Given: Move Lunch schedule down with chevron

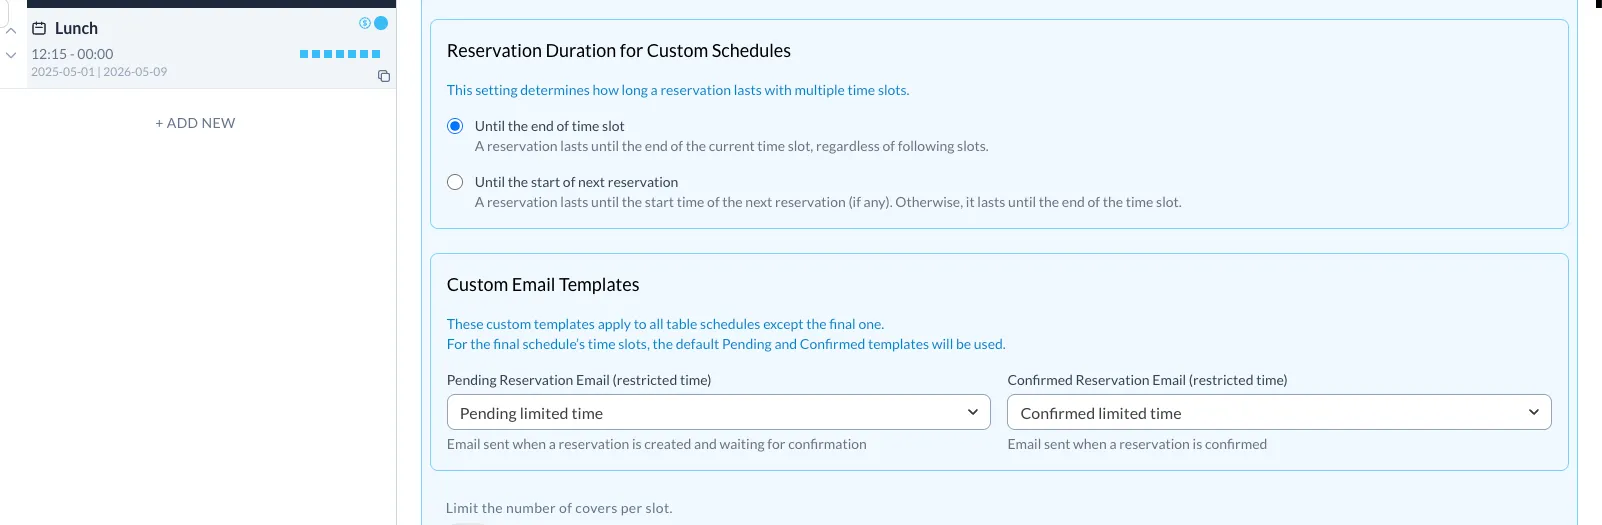Looking at the screenshot, I should (11, 55).
